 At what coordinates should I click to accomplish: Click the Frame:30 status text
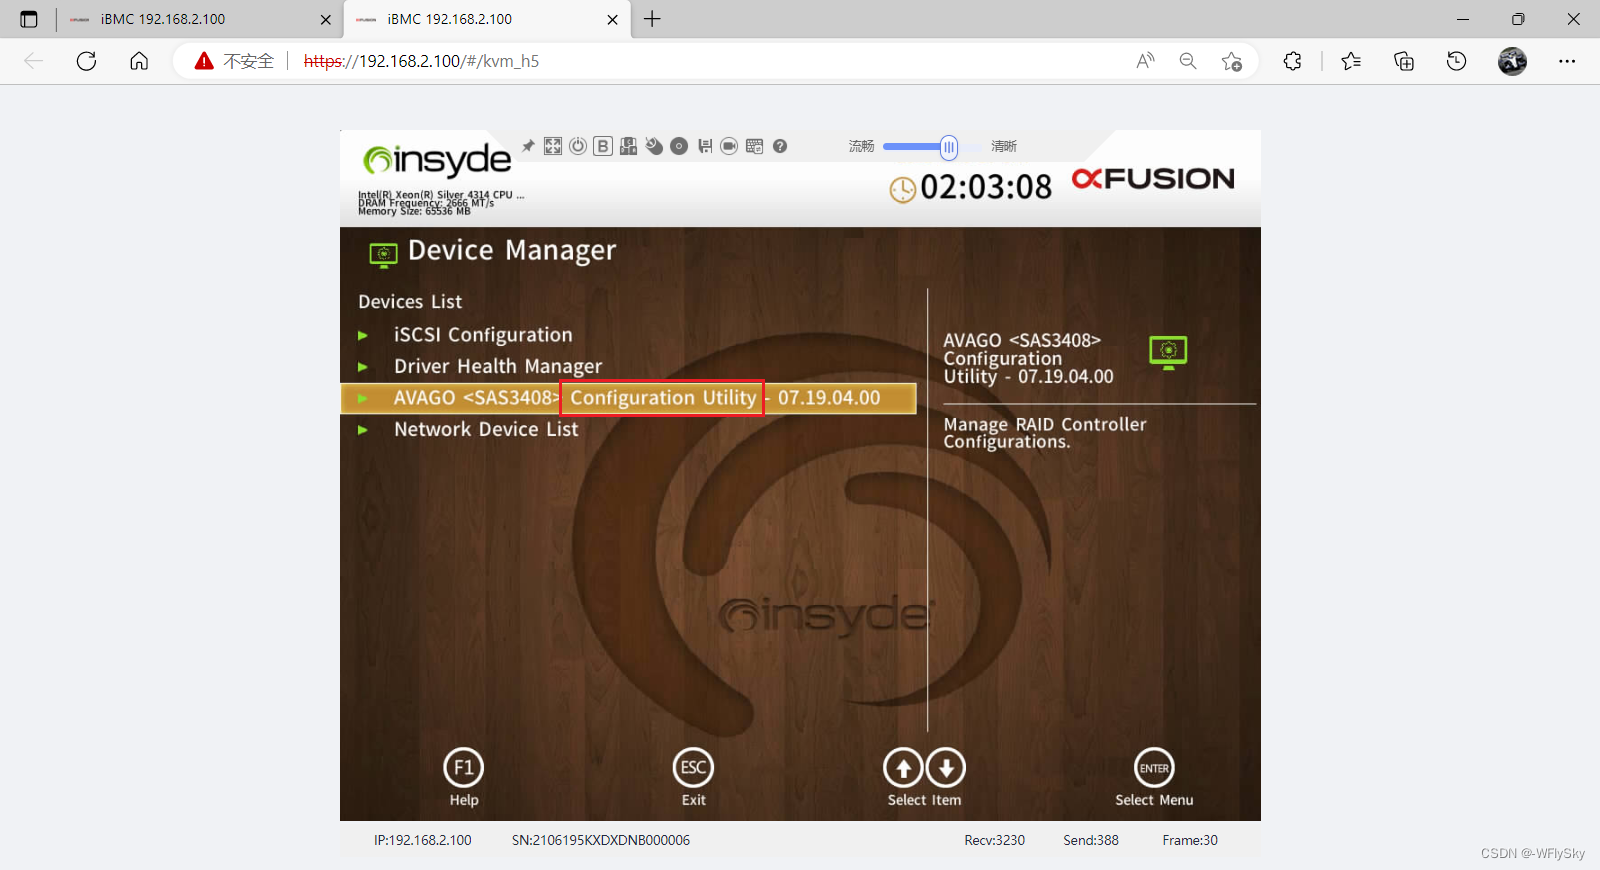(1190, 840)
